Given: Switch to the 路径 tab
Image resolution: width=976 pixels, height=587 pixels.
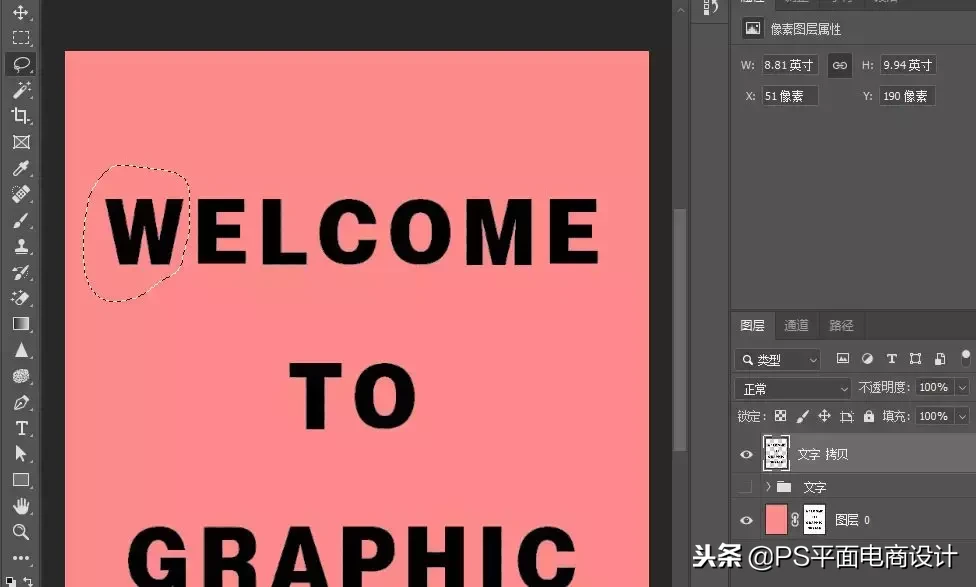Looking at the screenshot, I should click(x=841, y=326).
